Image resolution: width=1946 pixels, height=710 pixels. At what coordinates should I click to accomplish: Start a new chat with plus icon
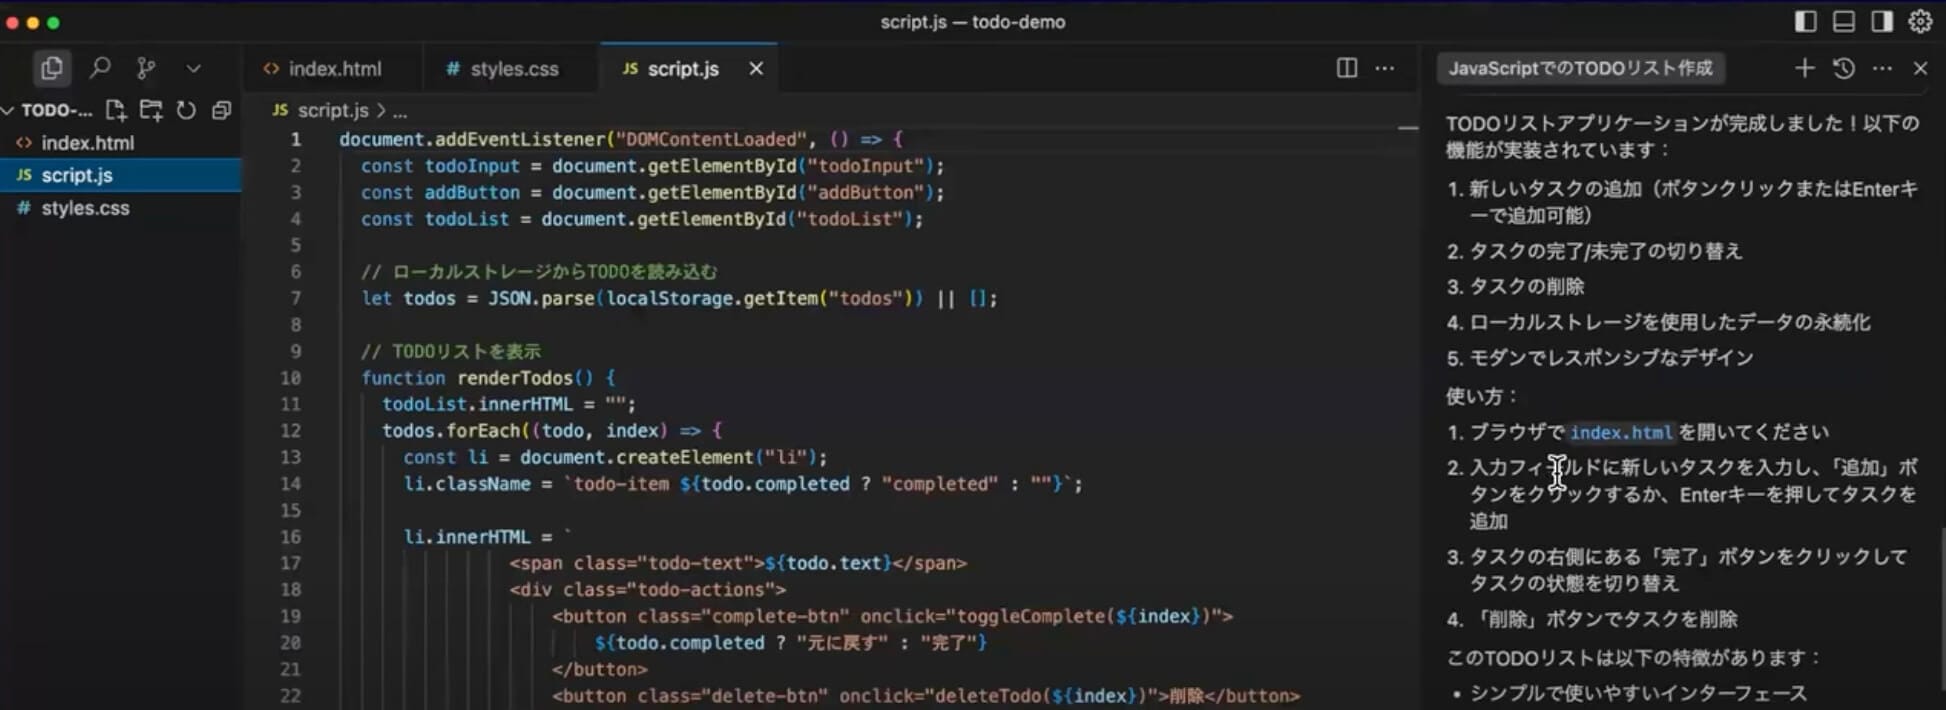[1804, 68]
